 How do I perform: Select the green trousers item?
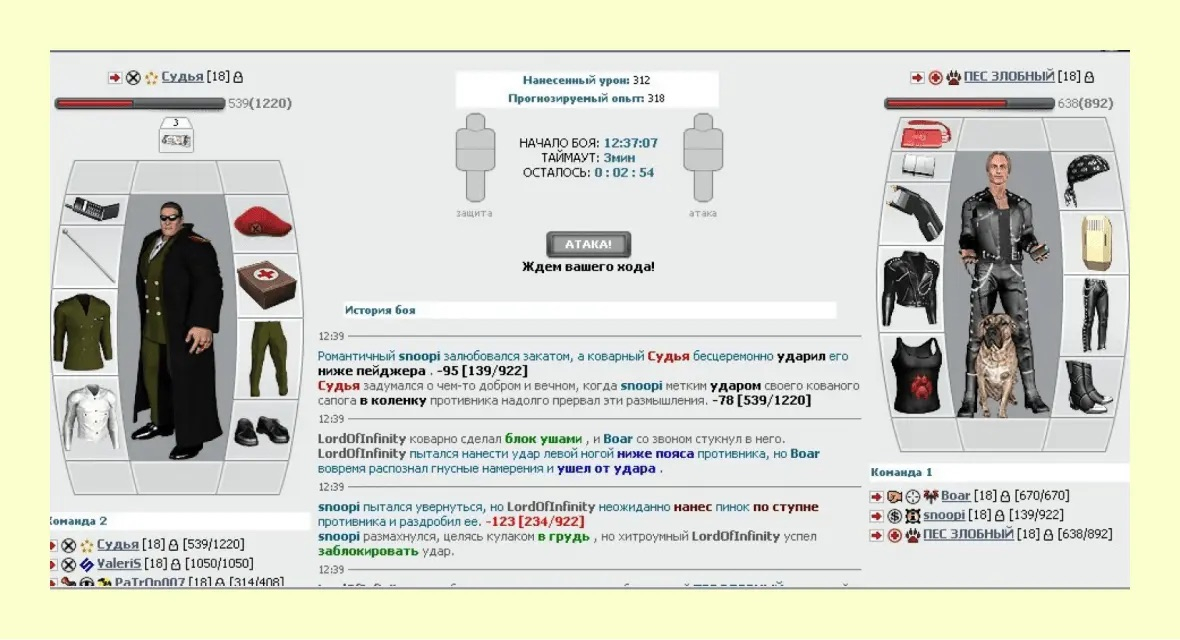pos(269,358)
